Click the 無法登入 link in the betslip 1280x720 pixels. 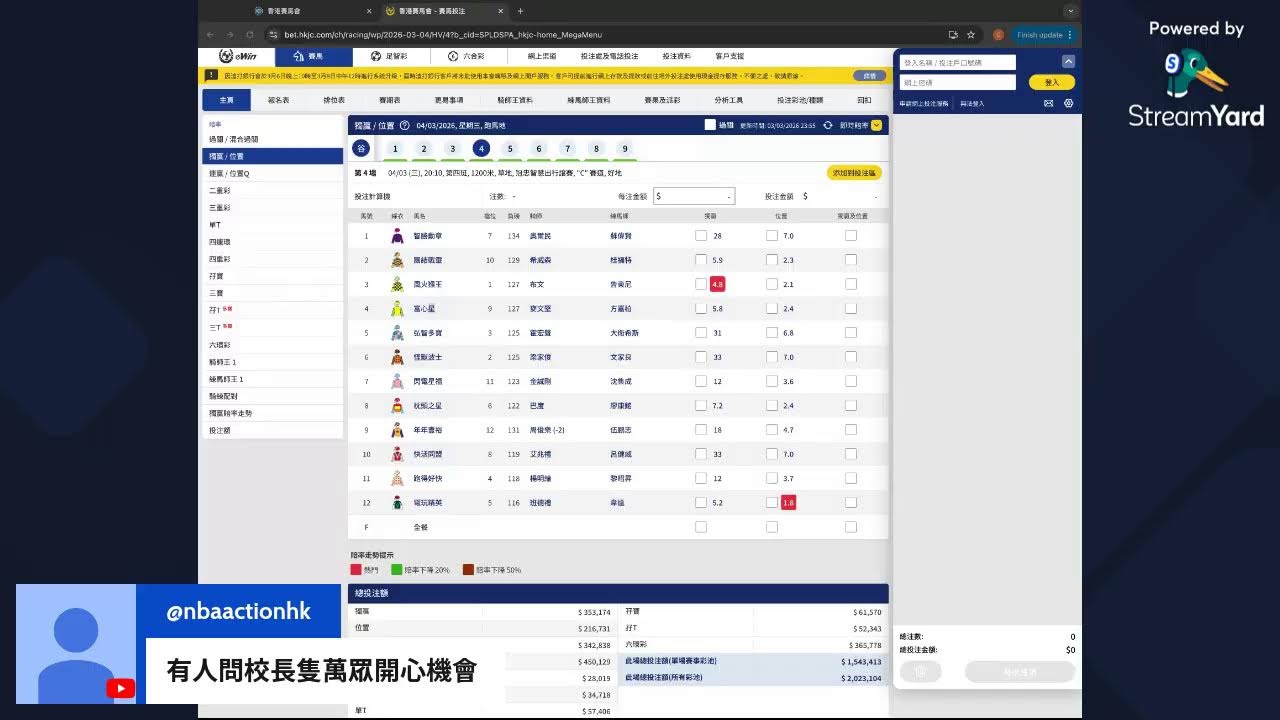(972, 103)
